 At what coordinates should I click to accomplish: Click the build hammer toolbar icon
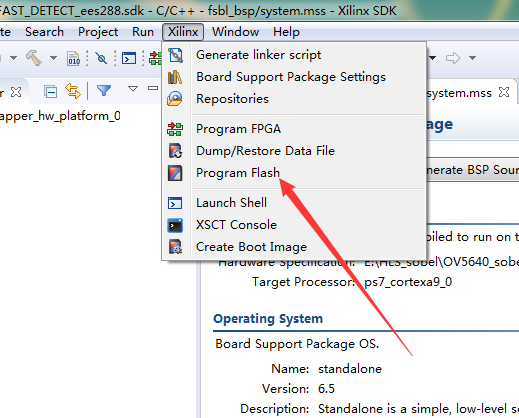click(x=34, y=58)
